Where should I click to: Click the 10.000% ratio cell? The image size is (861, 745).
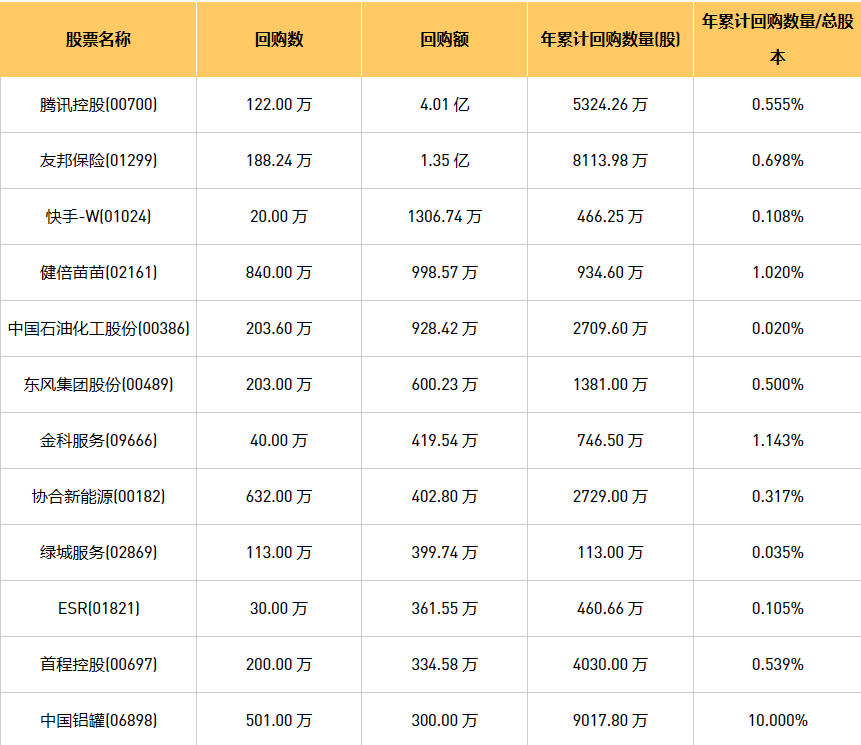pyautogui.click(x=777, y=720)
